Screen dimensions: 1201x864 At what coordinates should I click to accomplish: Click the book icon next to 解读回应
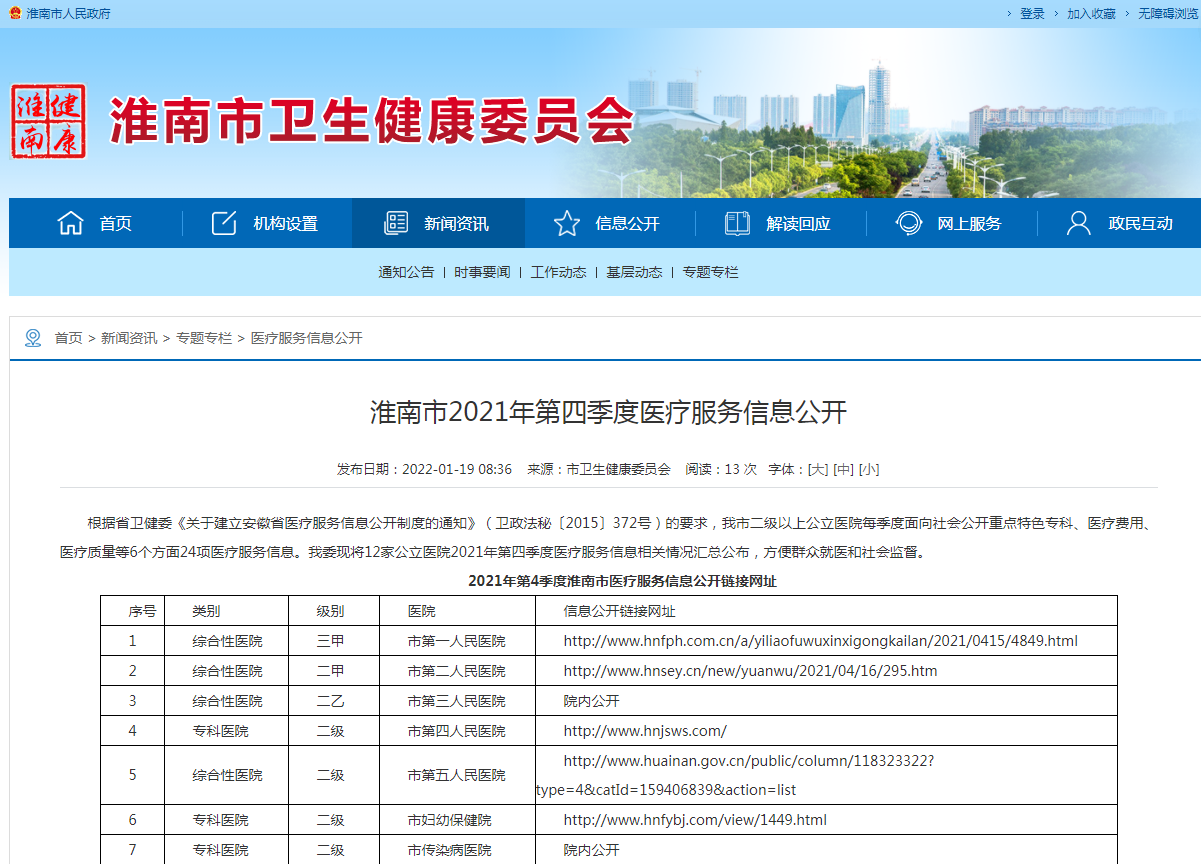pos(737,222)
